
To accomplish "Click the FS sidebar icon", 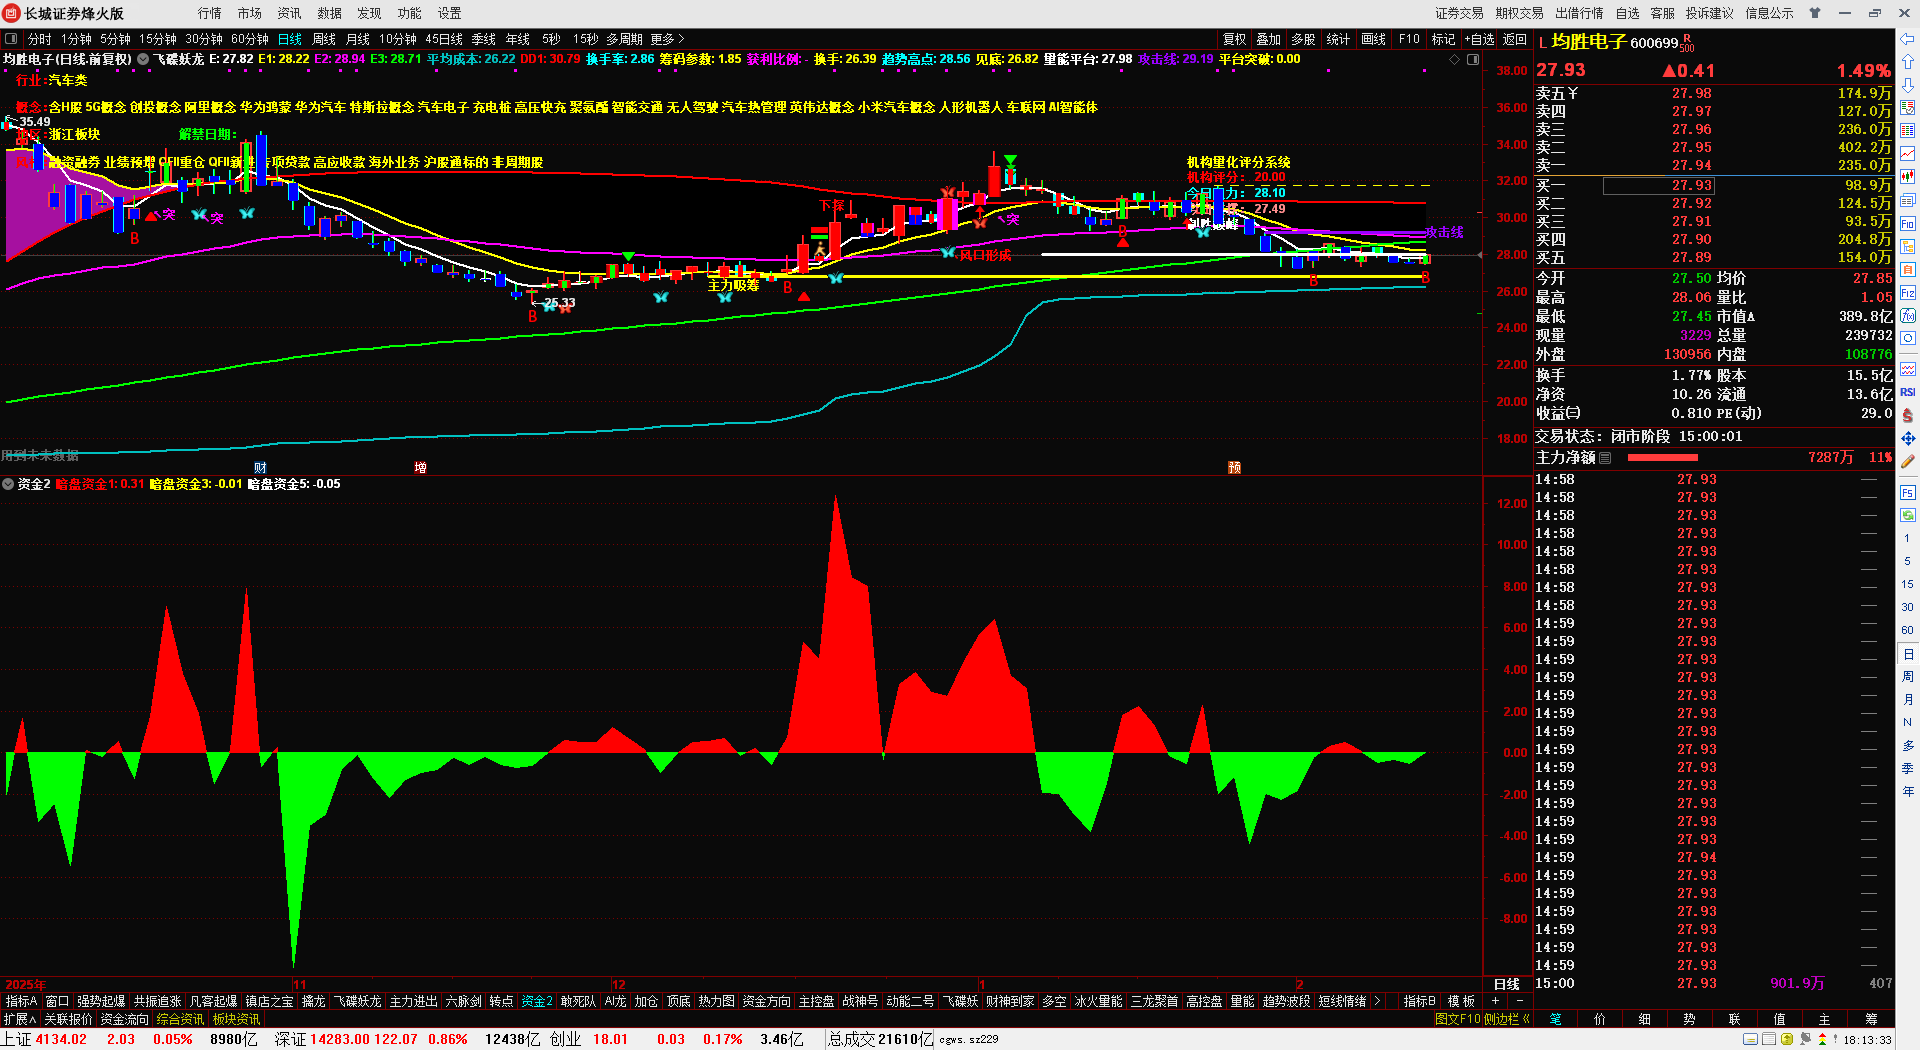I will click(1908, 493).
